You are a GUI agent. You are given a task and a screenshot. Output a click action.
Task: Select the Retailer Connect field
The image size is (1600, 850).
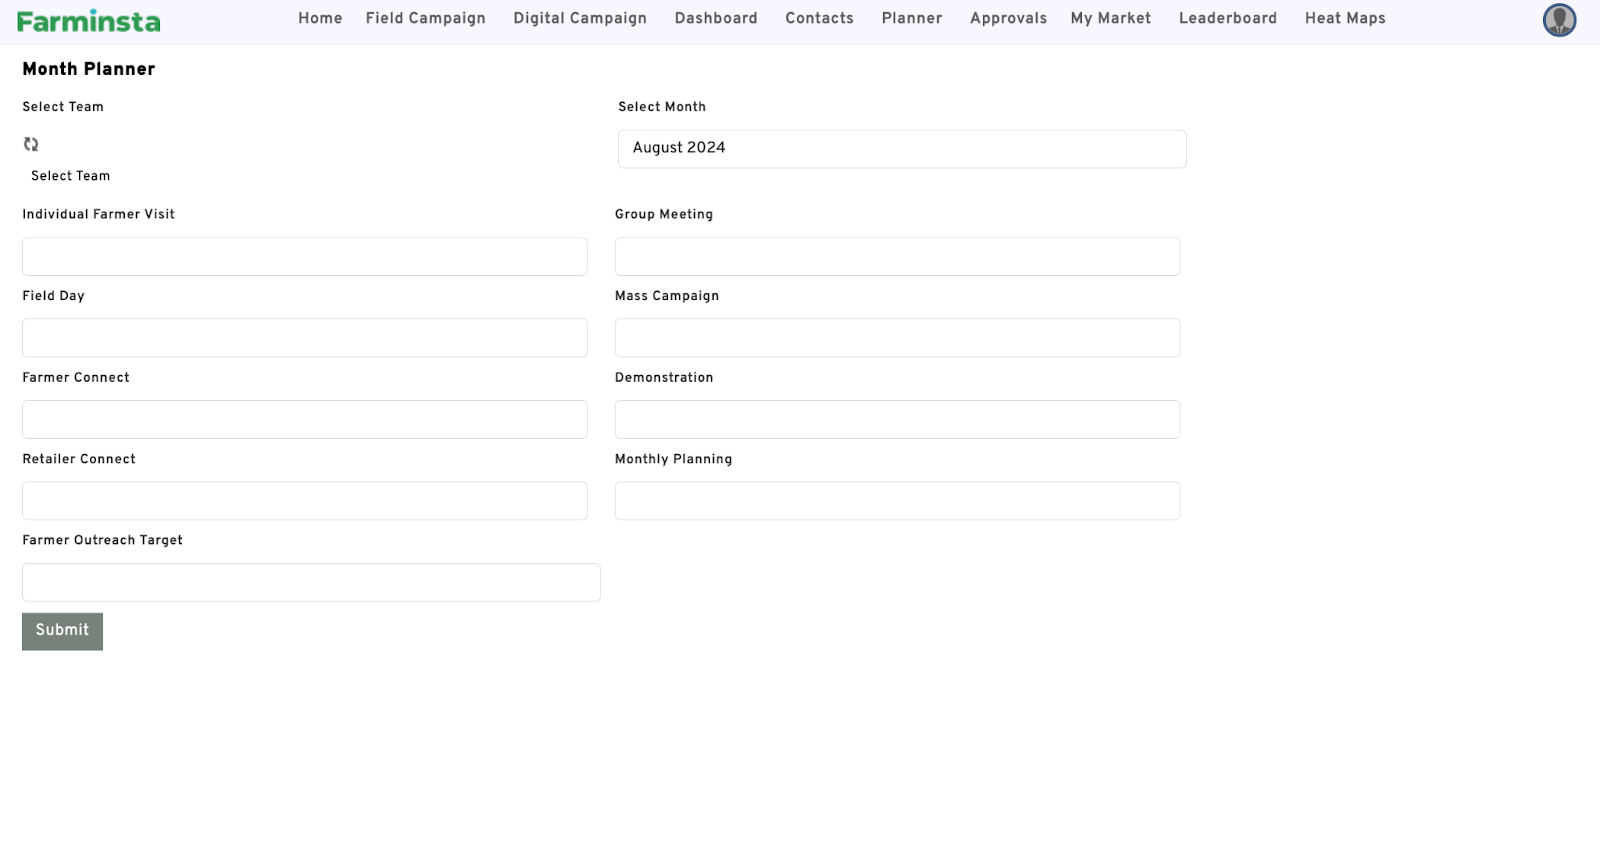tap(305, 501)
